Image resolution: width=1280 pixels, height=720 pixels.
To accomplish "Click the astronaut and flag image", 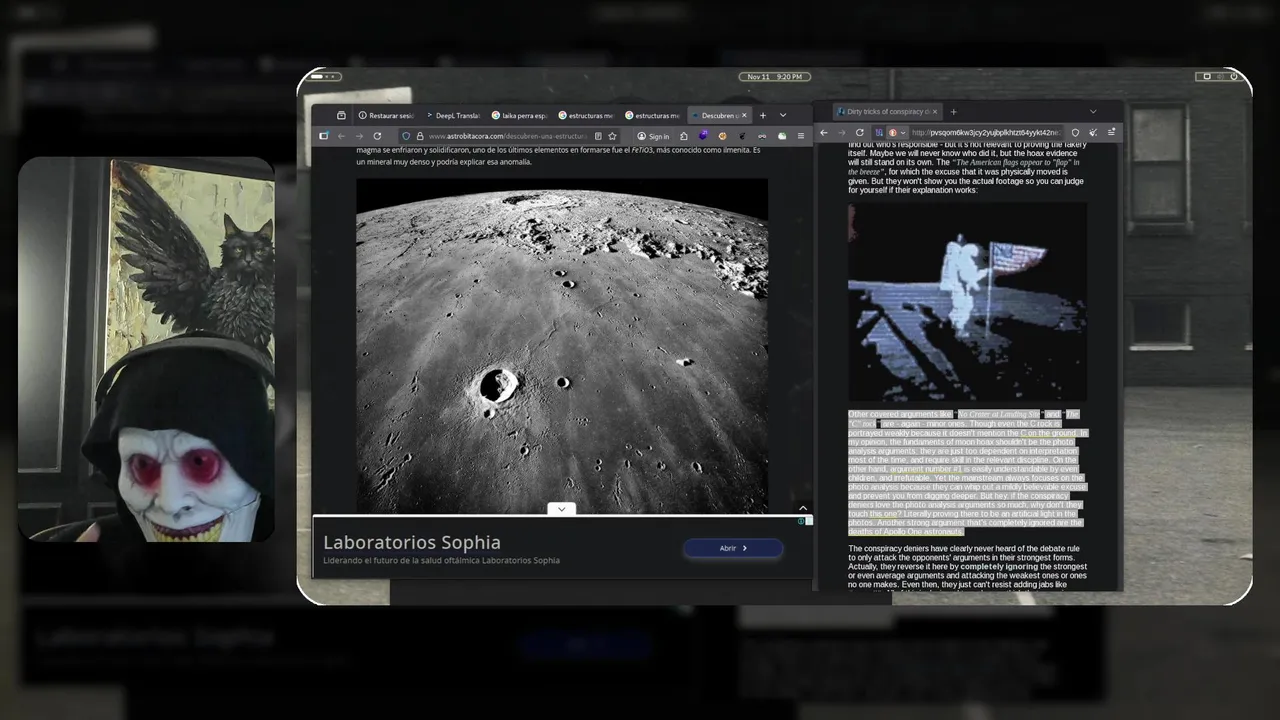I will [x=967, y=302].
